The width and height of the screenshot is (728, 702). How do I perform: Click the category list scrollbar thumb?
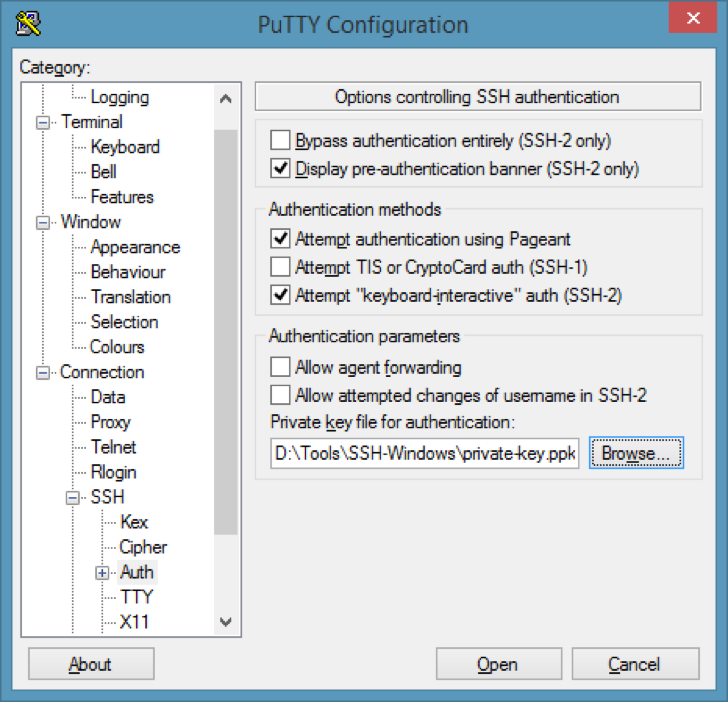(226, 332)
